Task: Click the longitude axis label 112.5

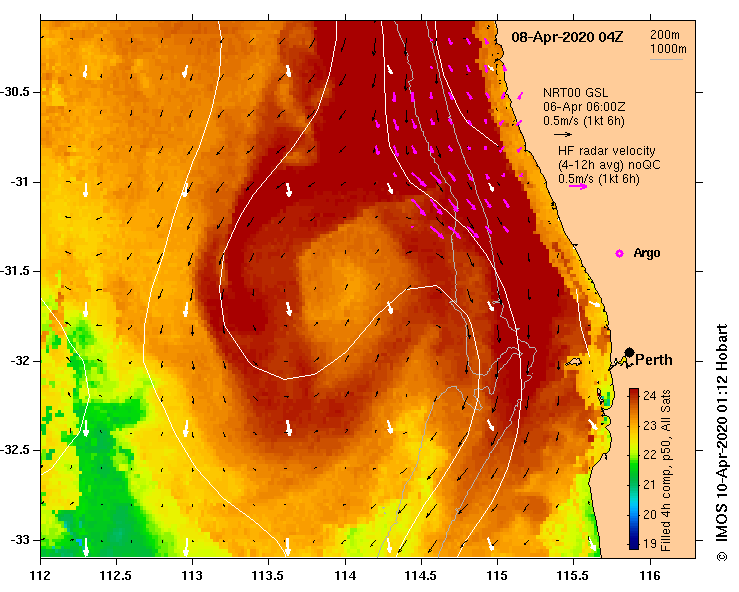Action: (x=116, y=576)
